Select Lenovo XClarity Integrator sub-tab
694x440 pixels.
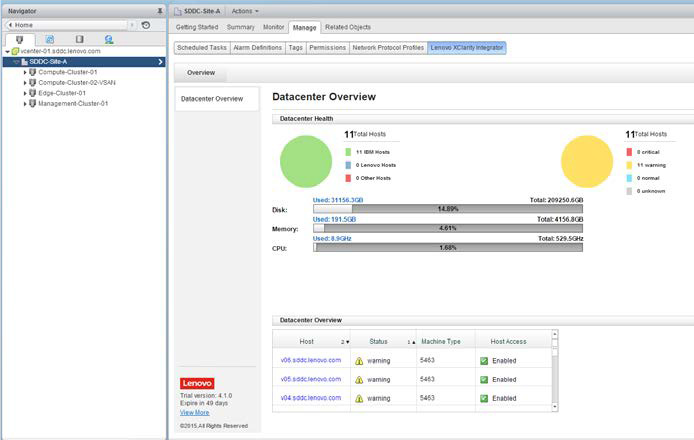(467, 47)
